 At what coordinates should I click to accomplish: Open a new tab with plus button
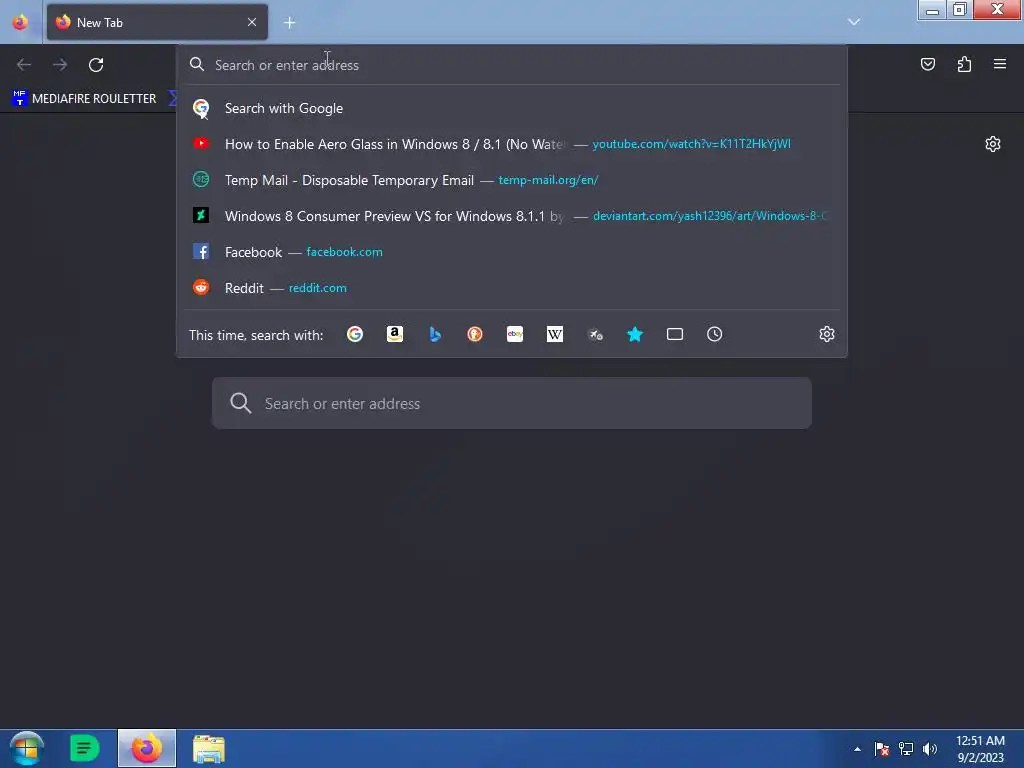click(289, 23)
